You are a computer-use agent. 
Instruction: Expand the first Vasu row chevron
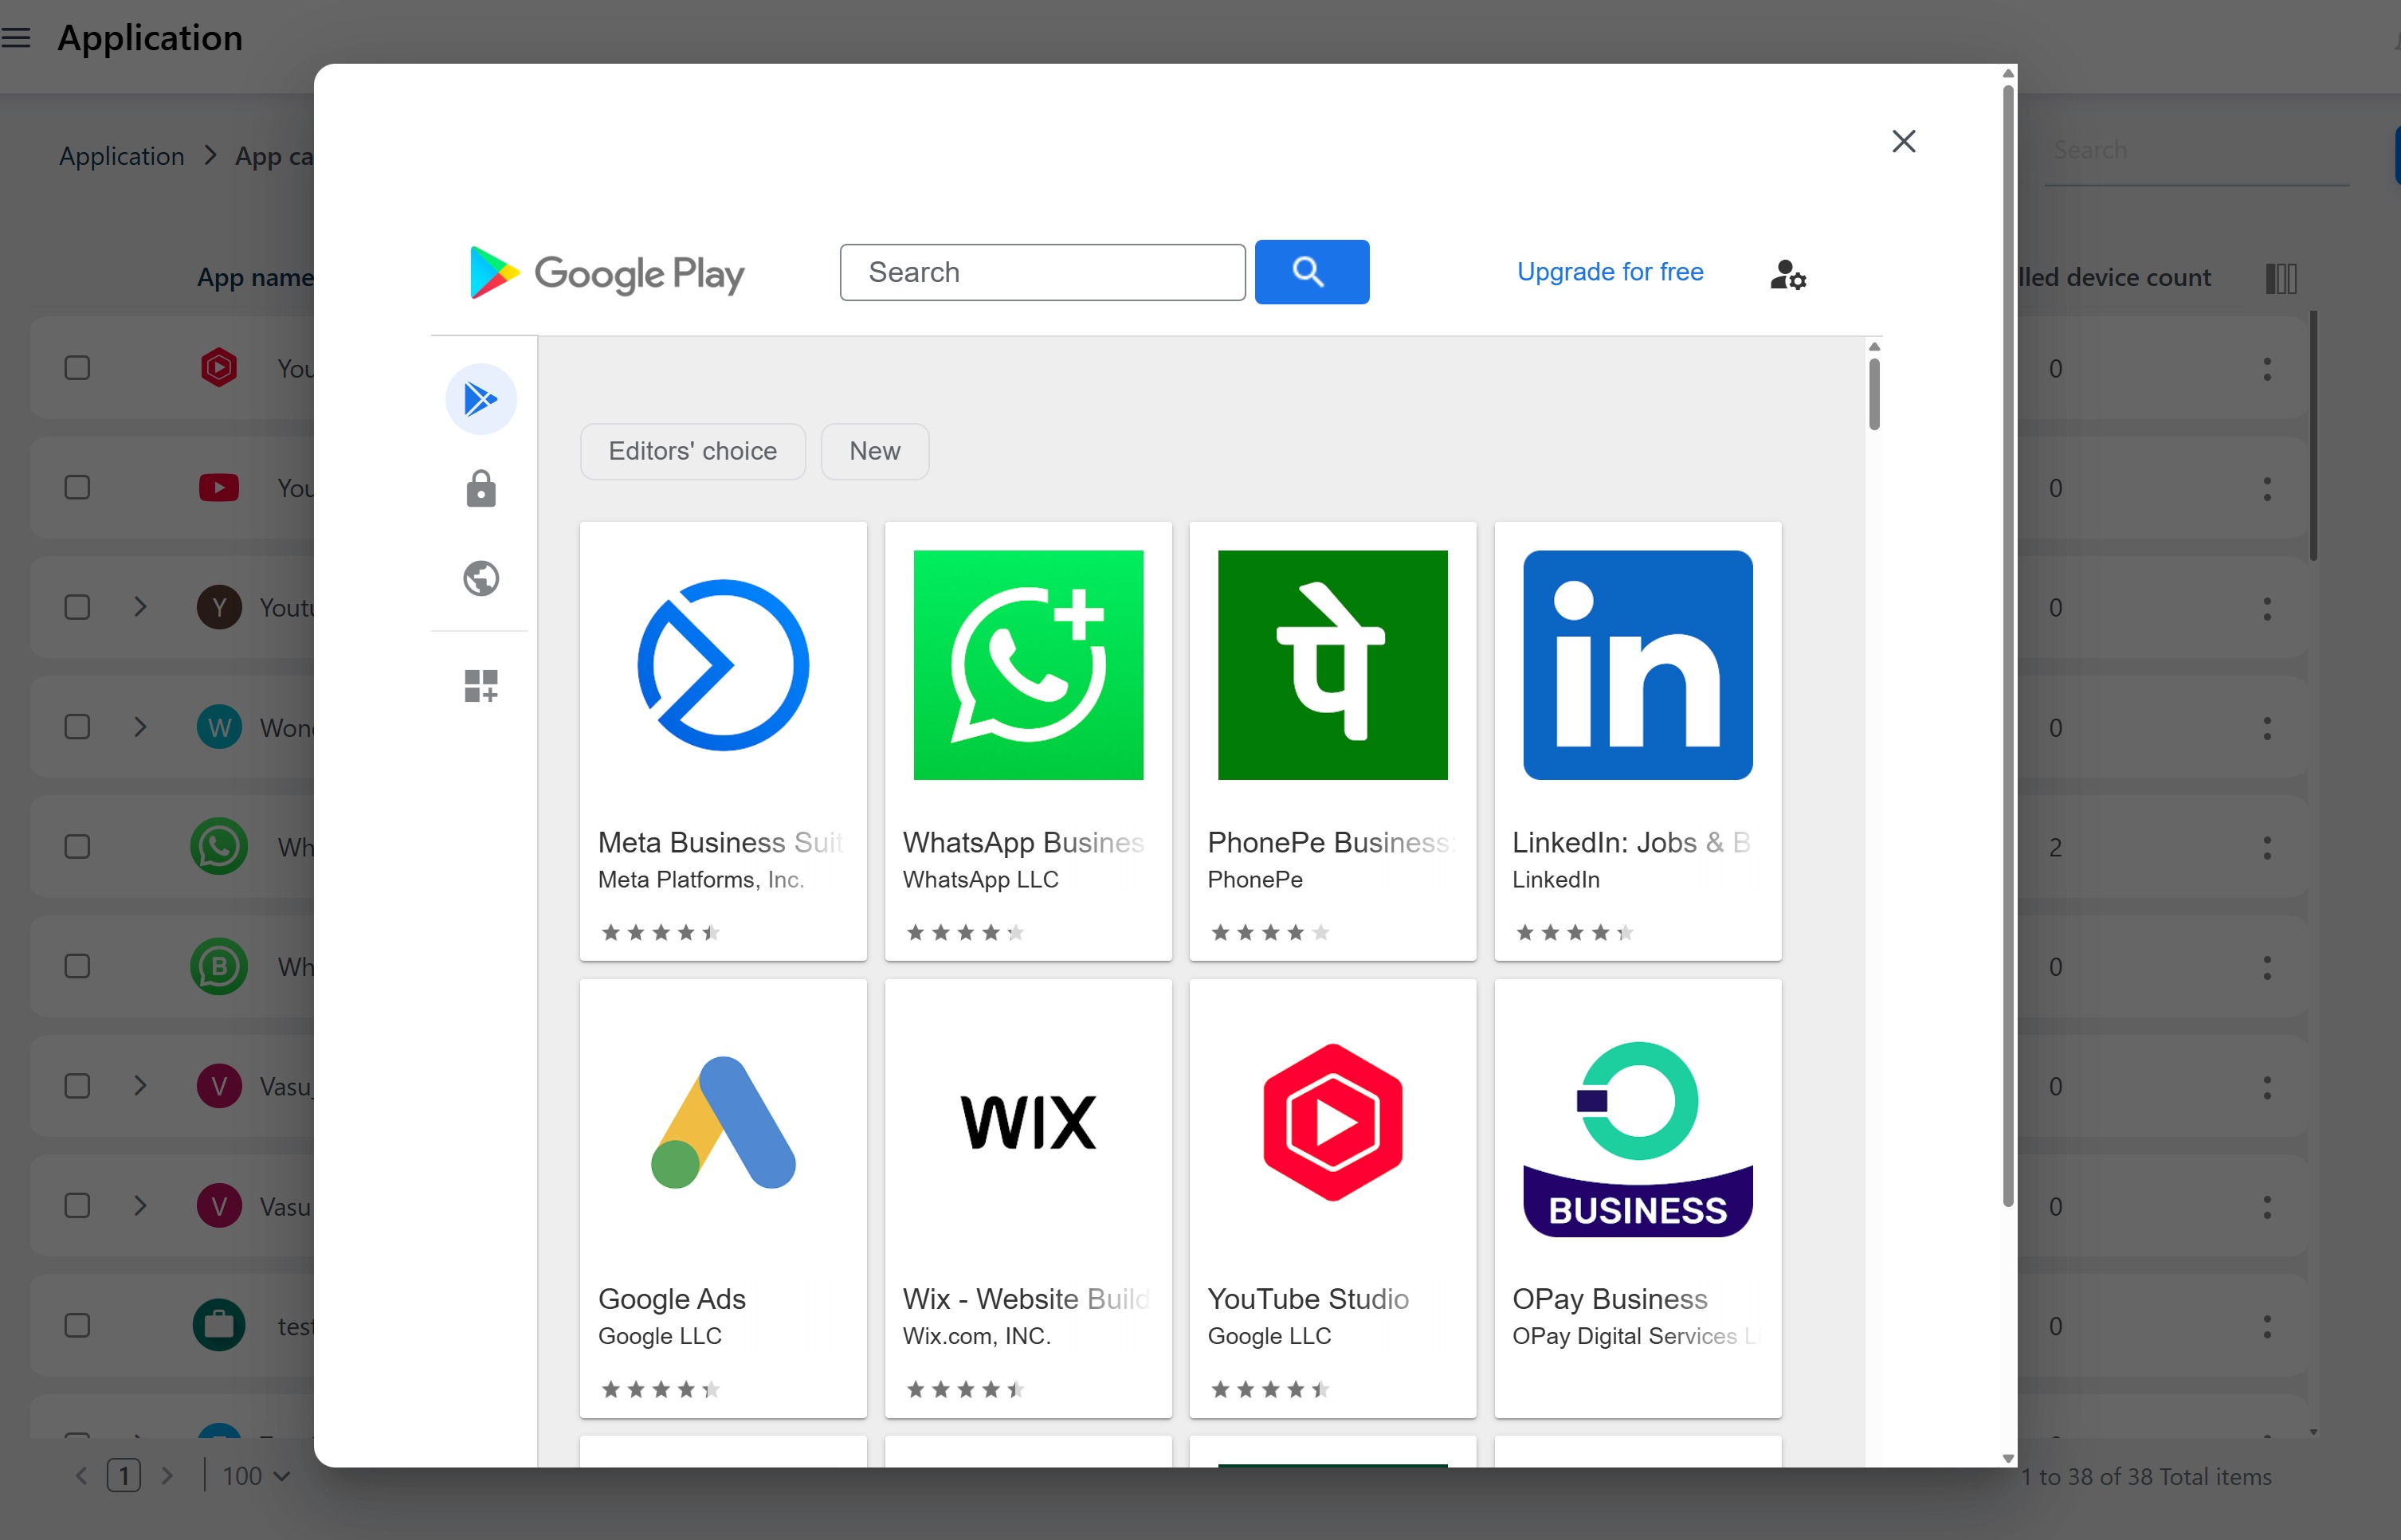[140, 1086]
